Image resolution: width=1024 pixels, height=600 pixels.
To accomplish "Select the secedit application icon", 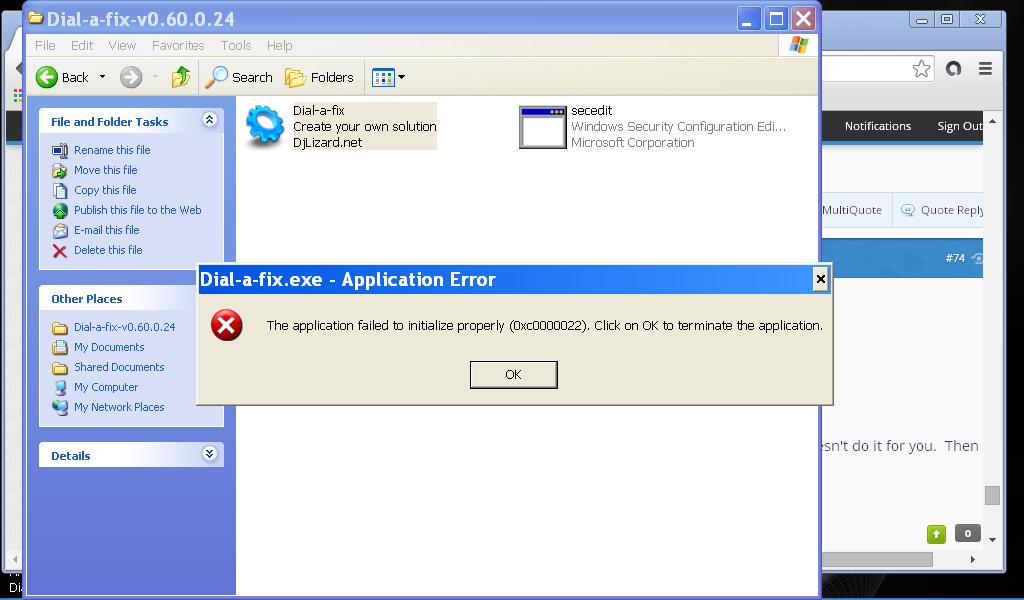I will 542,127.
